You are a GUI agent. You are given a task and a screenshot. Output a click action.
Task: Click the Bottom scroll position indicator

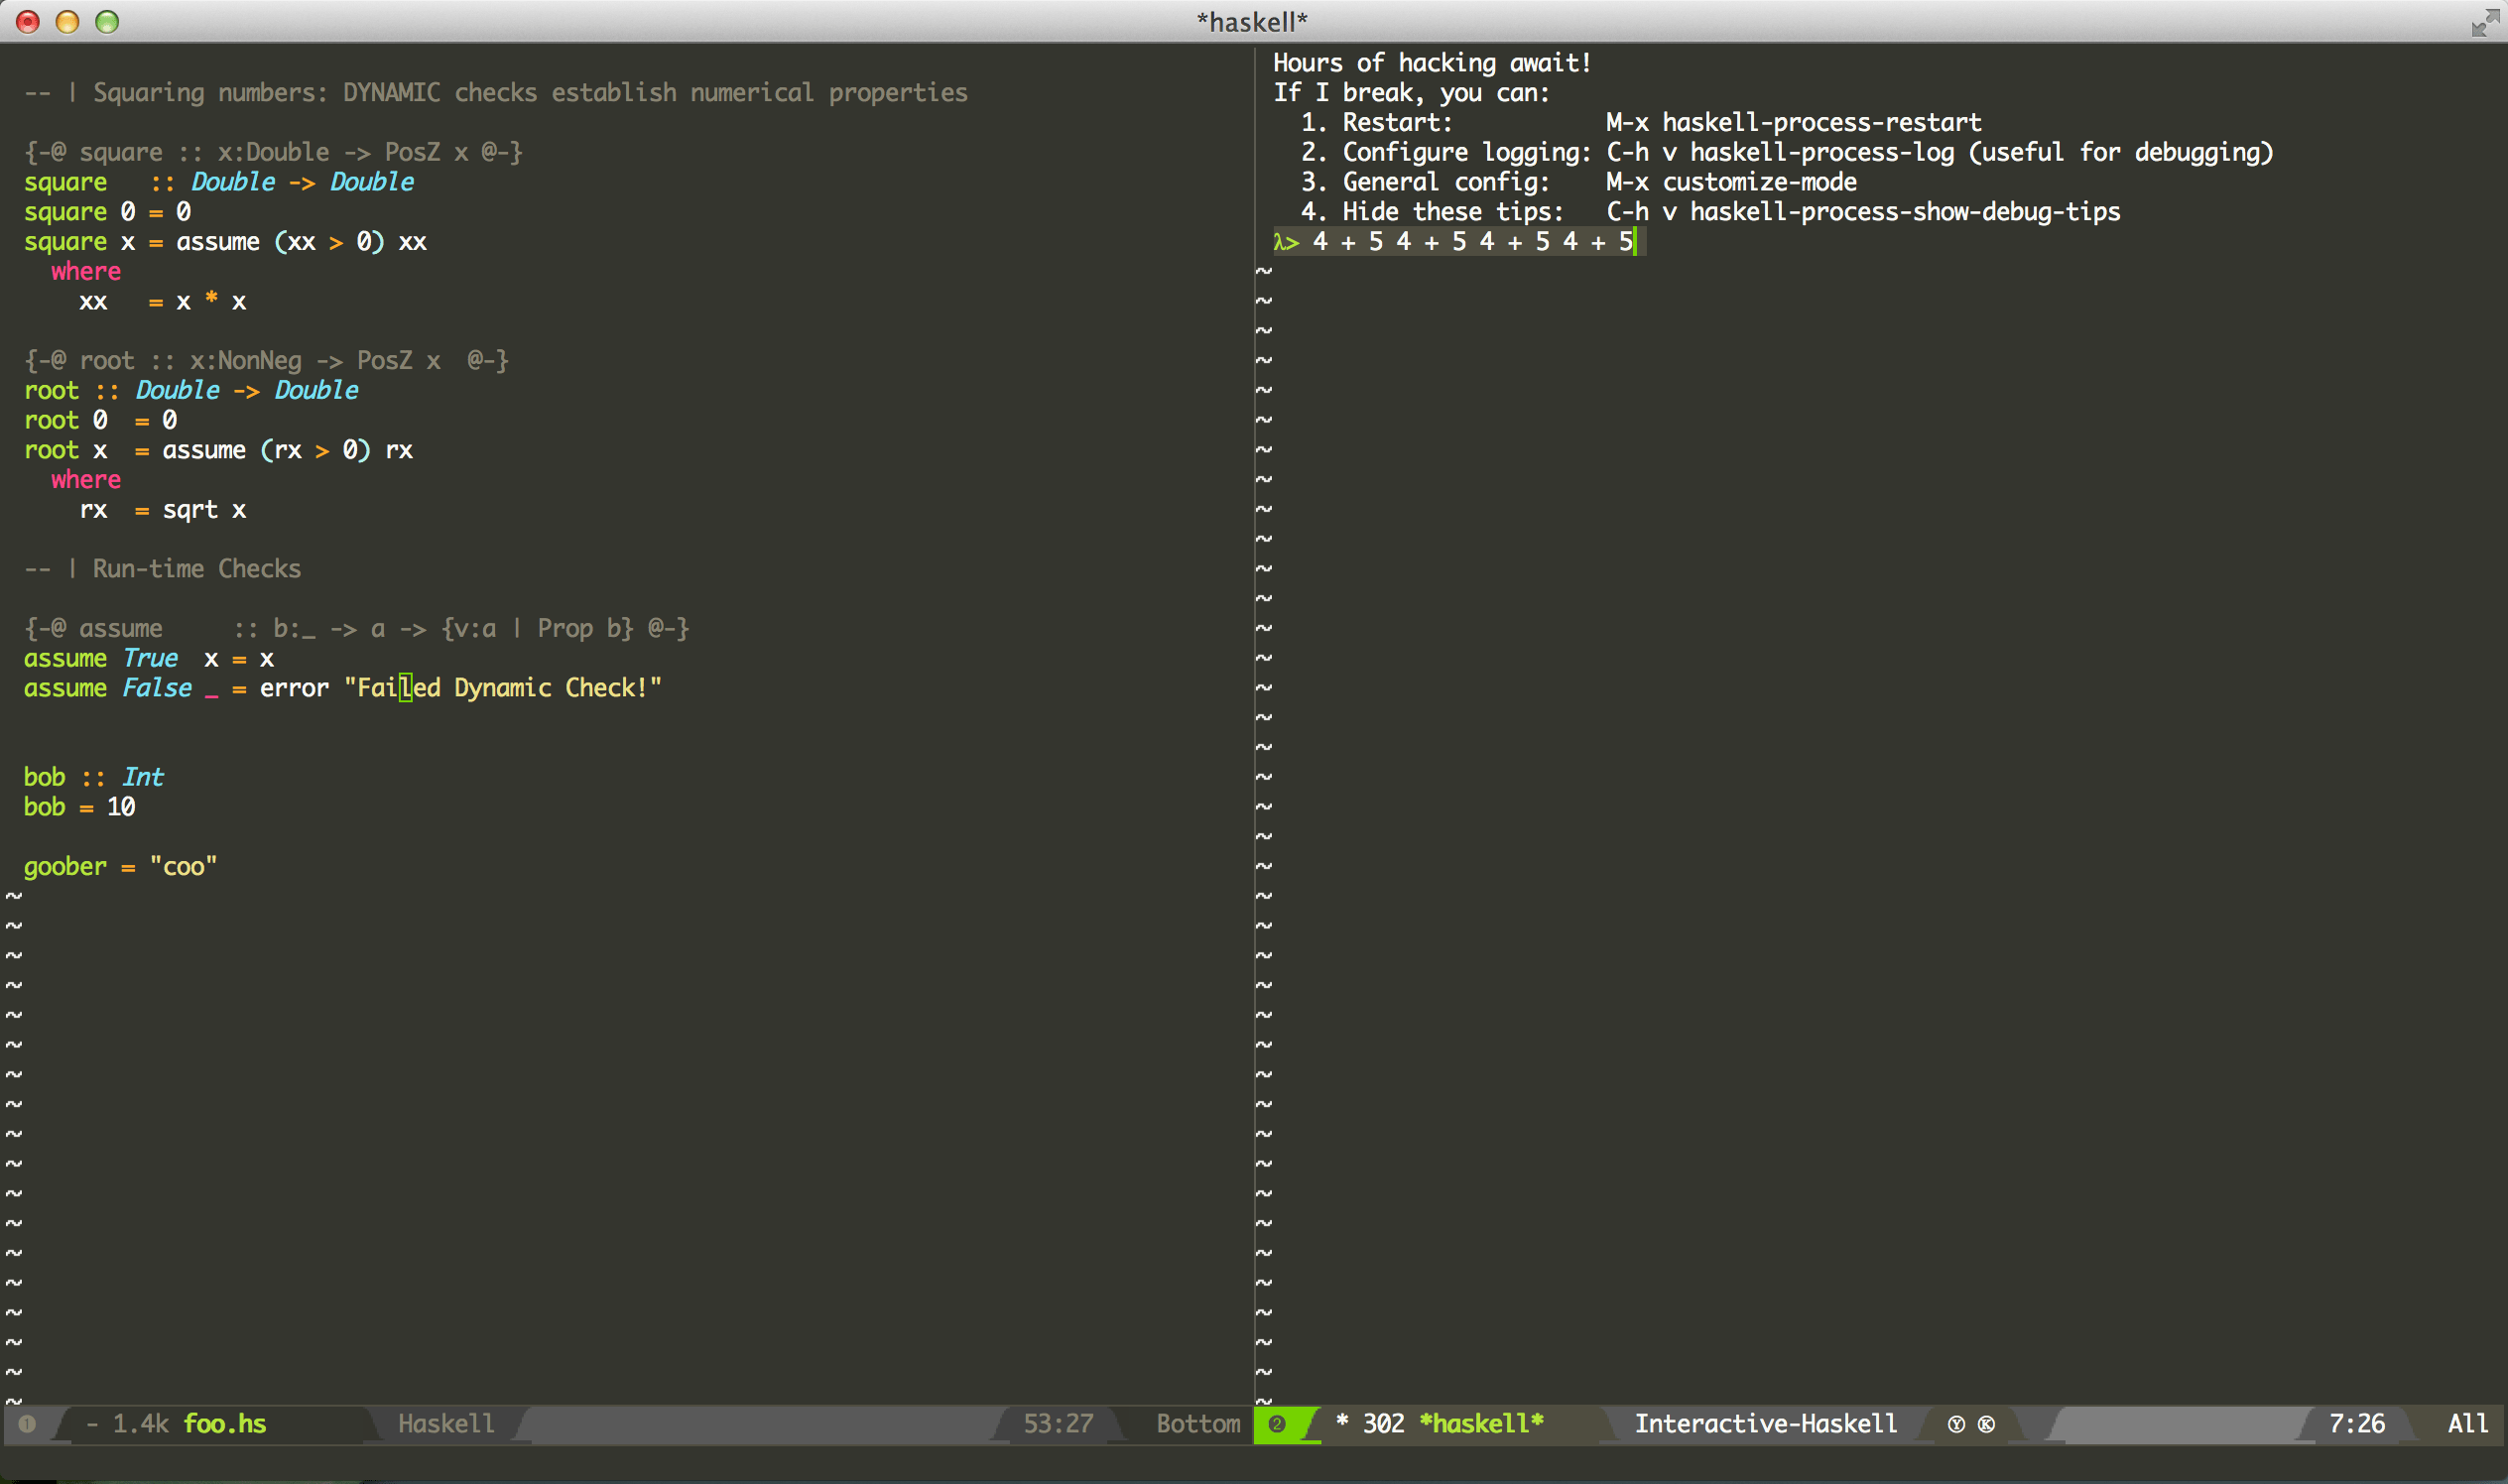coord(1197,1424)
